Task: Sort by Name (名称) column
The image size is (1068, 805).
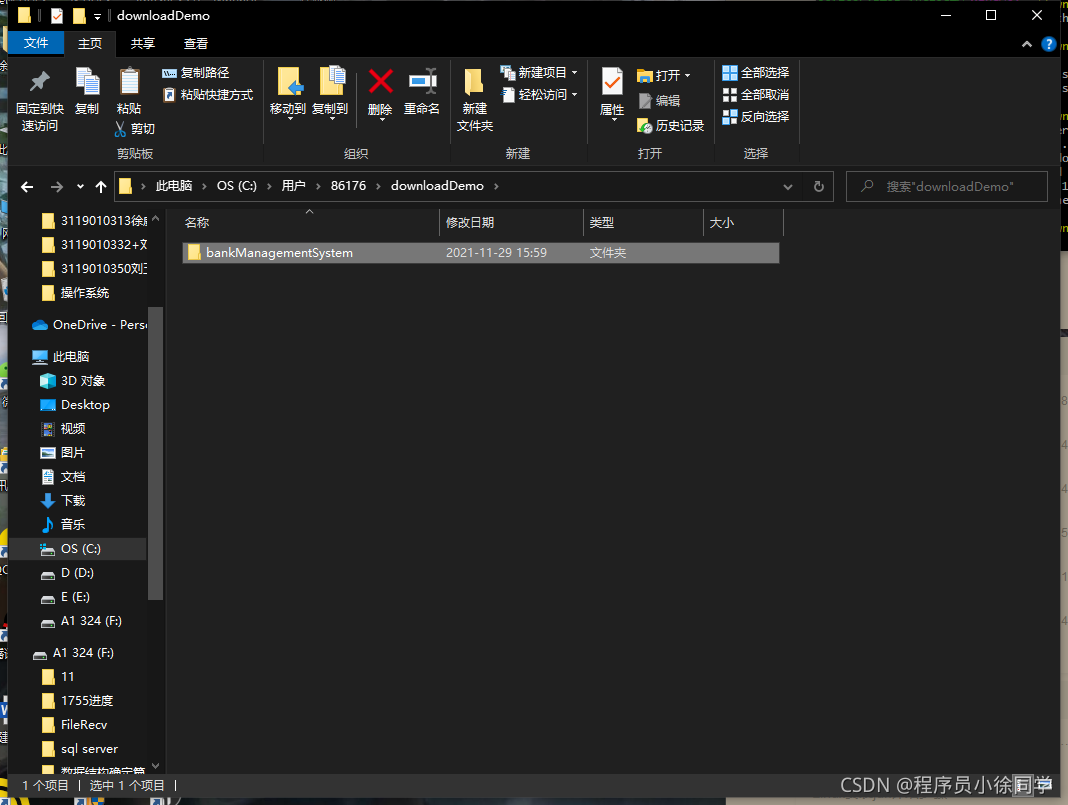Action: (310, 223)
